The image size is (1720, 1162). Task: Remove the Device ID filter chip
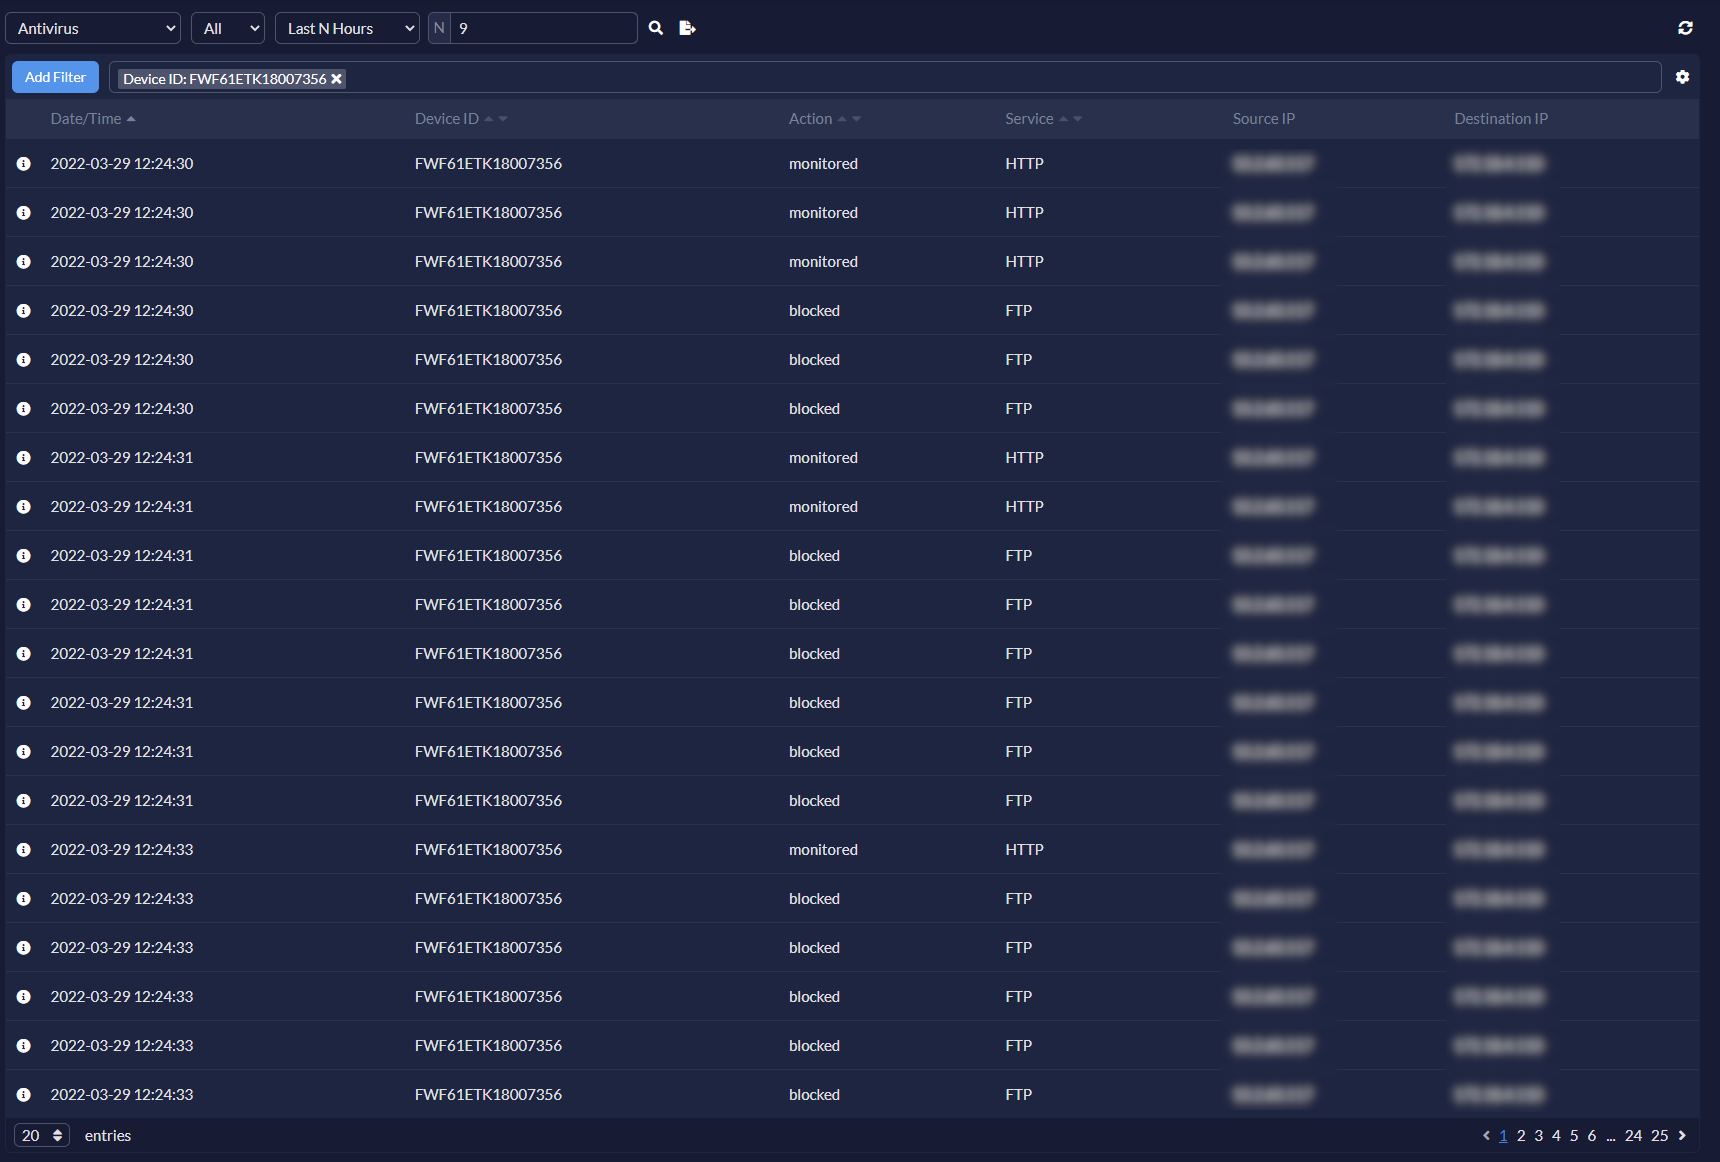(337, 79)
